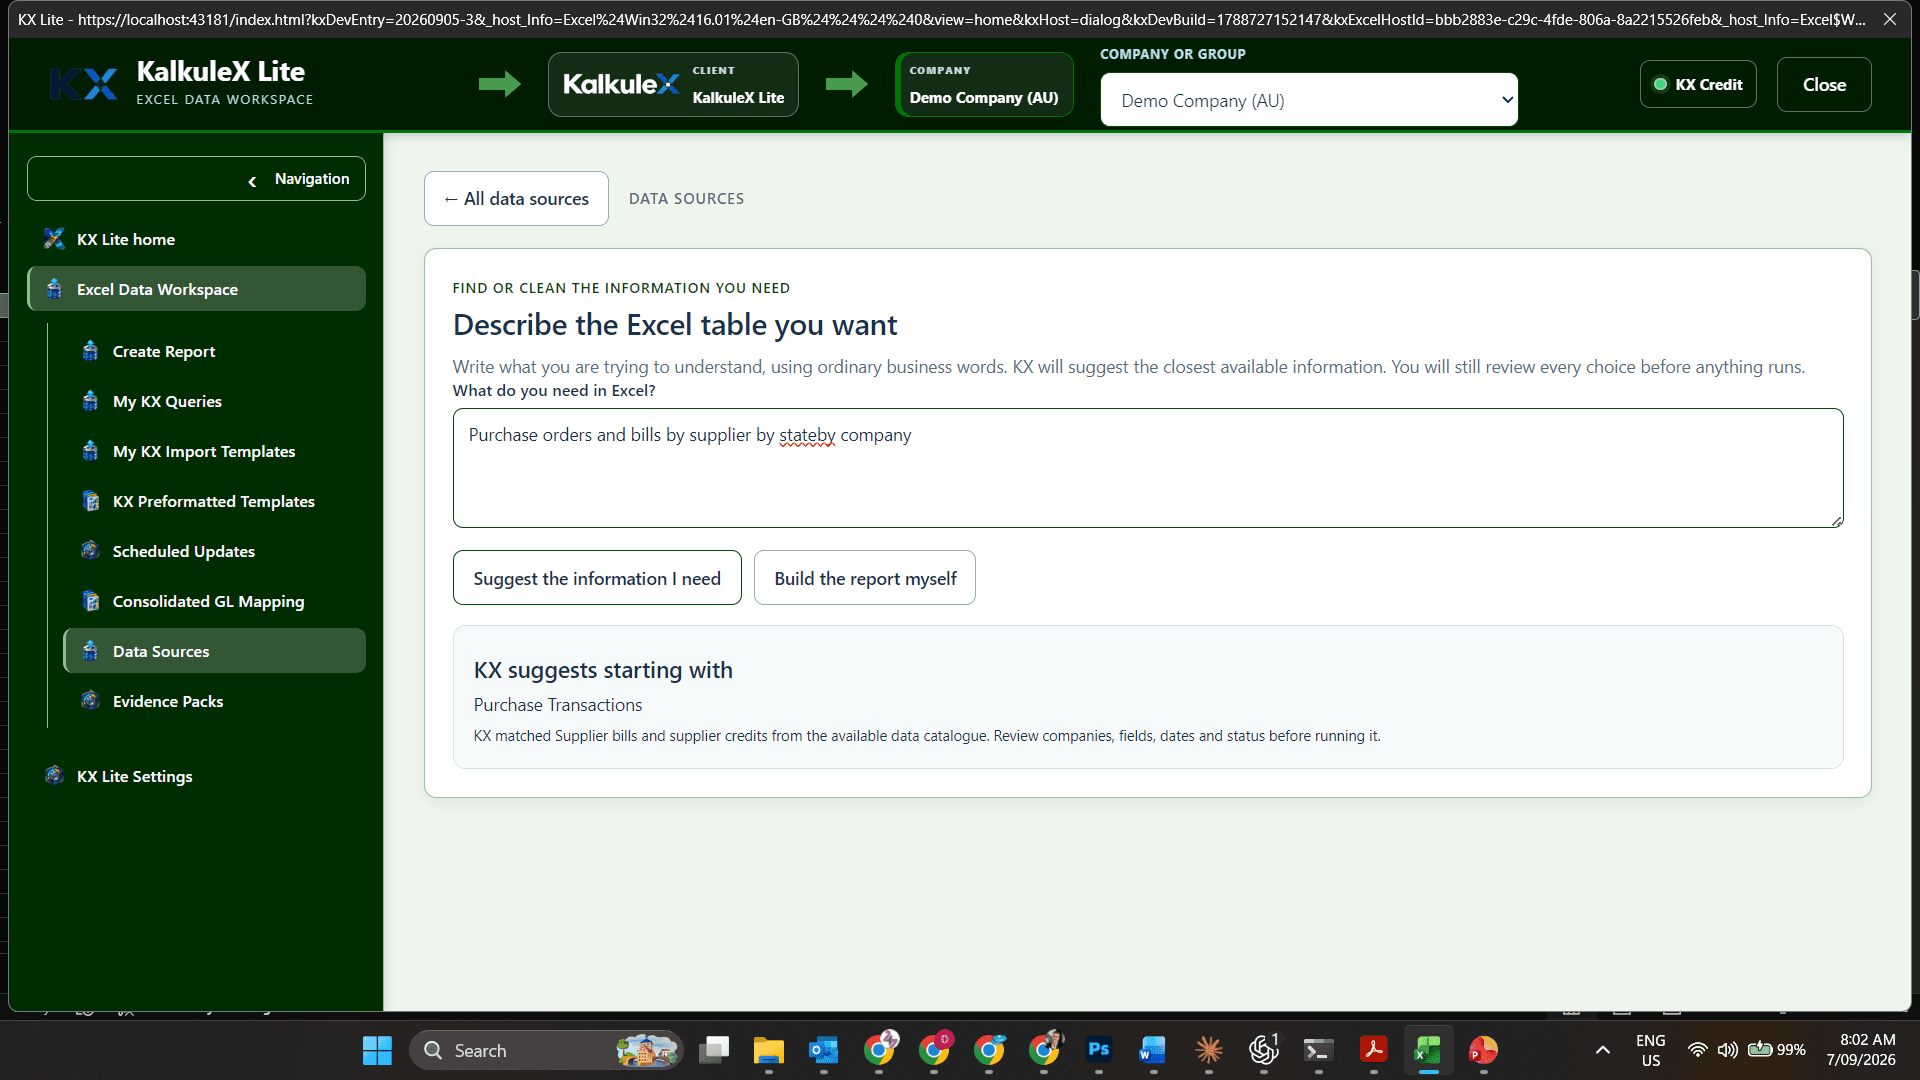The image size is (1920, 1080).
Task: Open File Explorer from the taskbar
Action: click(769, 1050)
